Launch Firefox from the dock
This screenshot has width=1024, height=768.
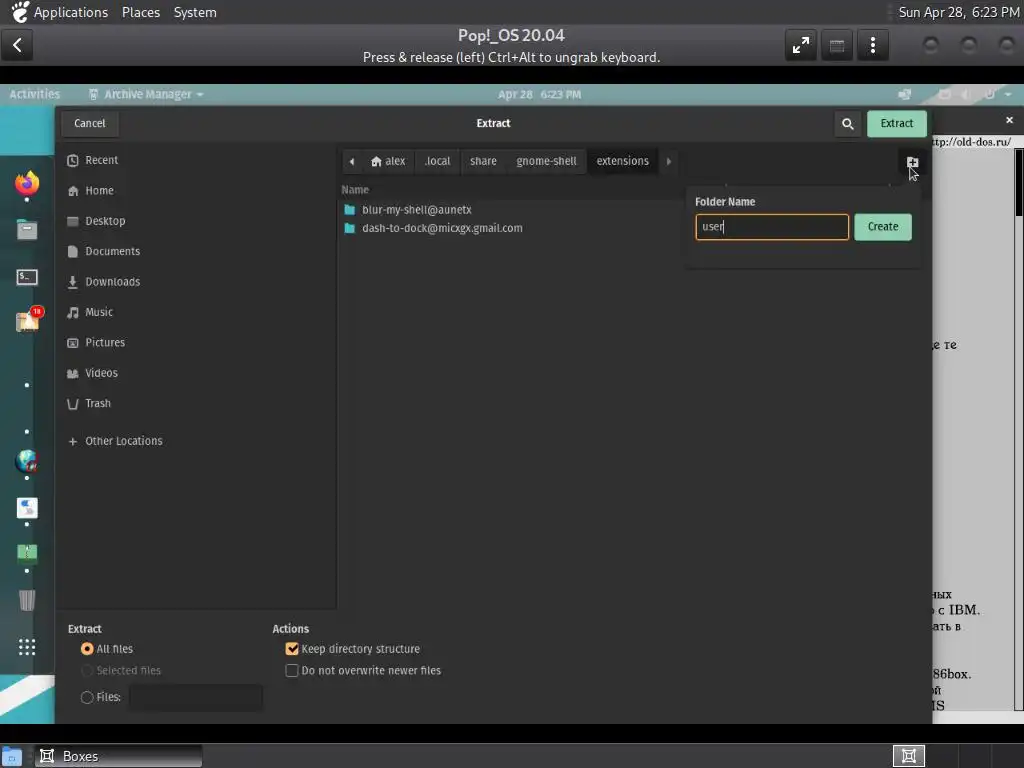(27, 184)
